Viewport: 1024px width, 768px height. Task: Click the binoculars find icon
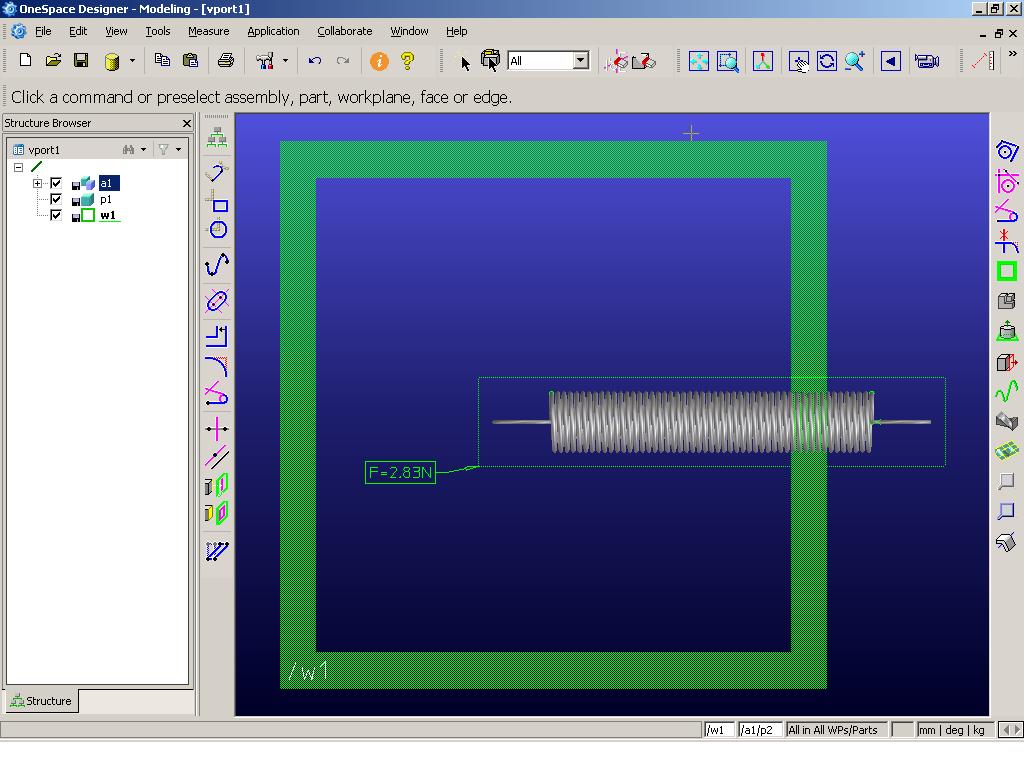(128, 150)
